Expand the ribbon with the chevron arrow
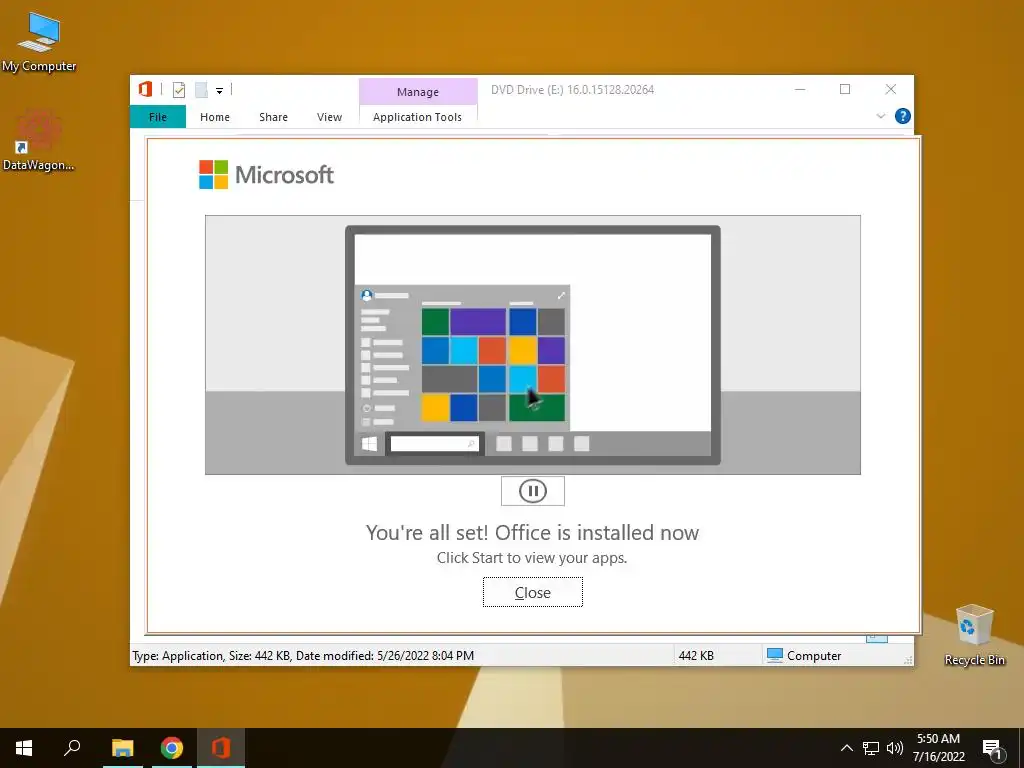1024x768 pixels. (x=880, y=116)
